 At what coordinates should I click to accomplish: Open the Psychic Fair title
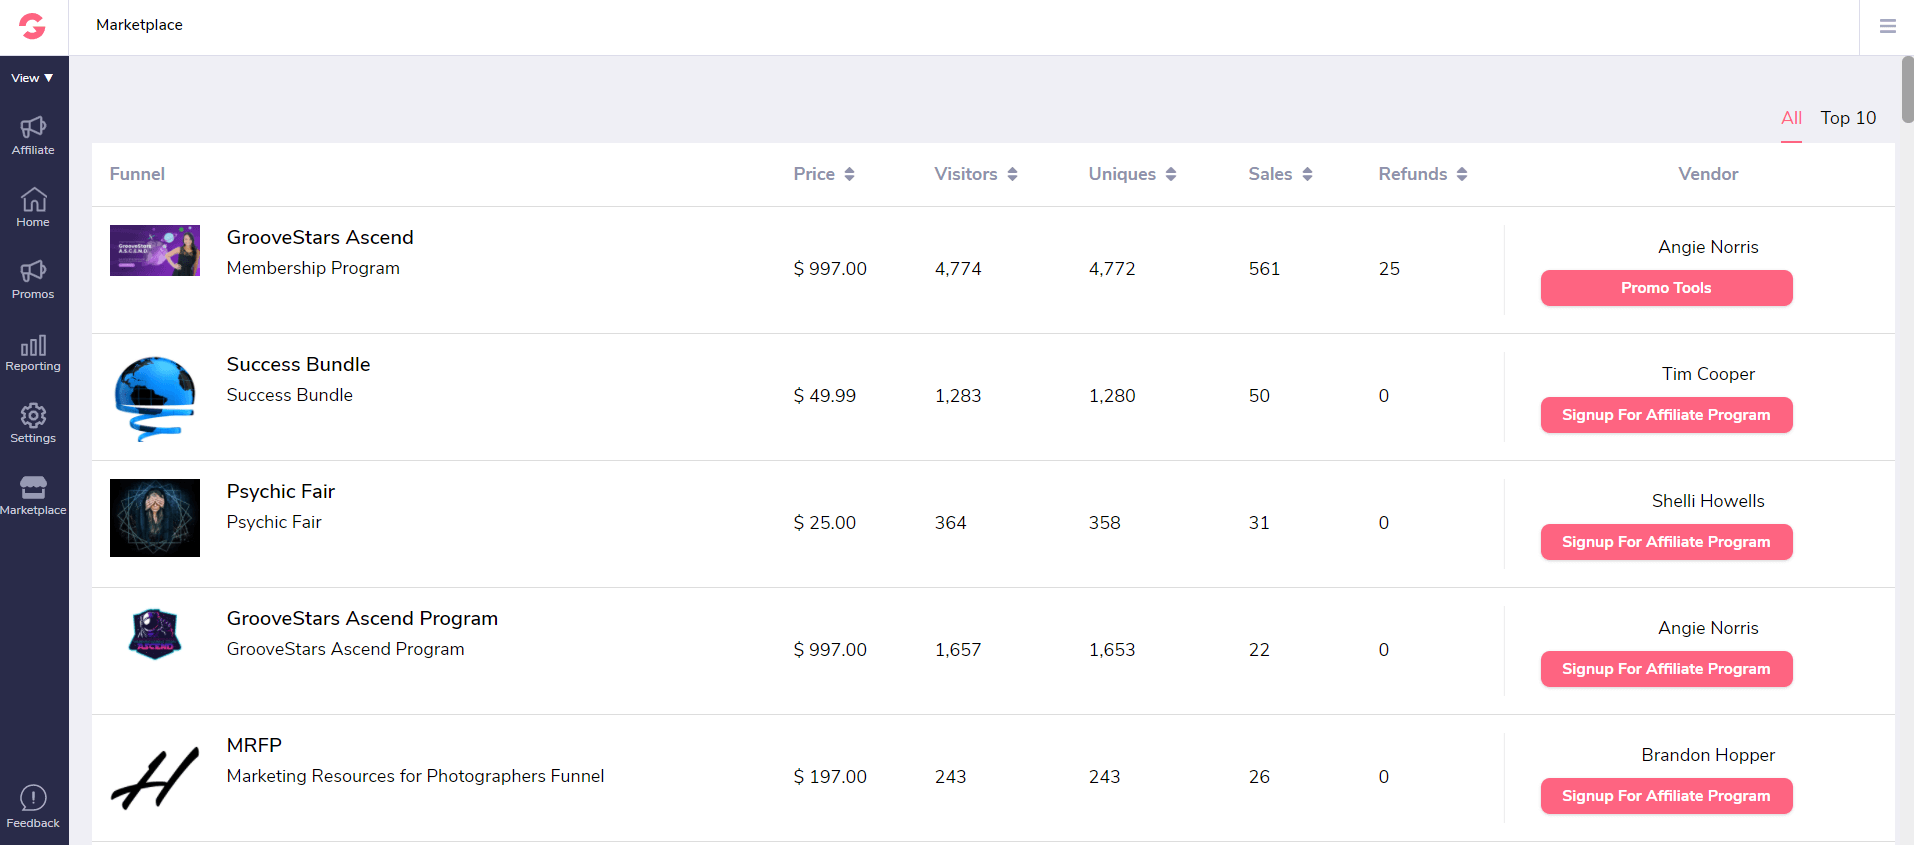click(281, 491)
